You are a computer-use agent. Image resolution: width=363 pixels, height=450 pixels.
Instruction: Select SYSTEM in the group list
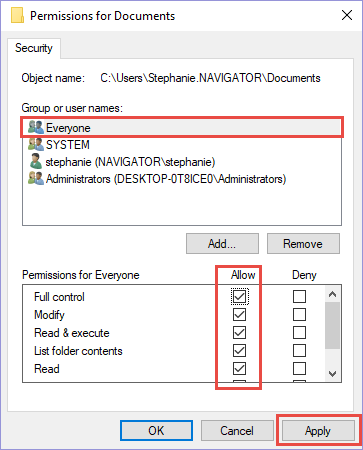click(182, 144)
